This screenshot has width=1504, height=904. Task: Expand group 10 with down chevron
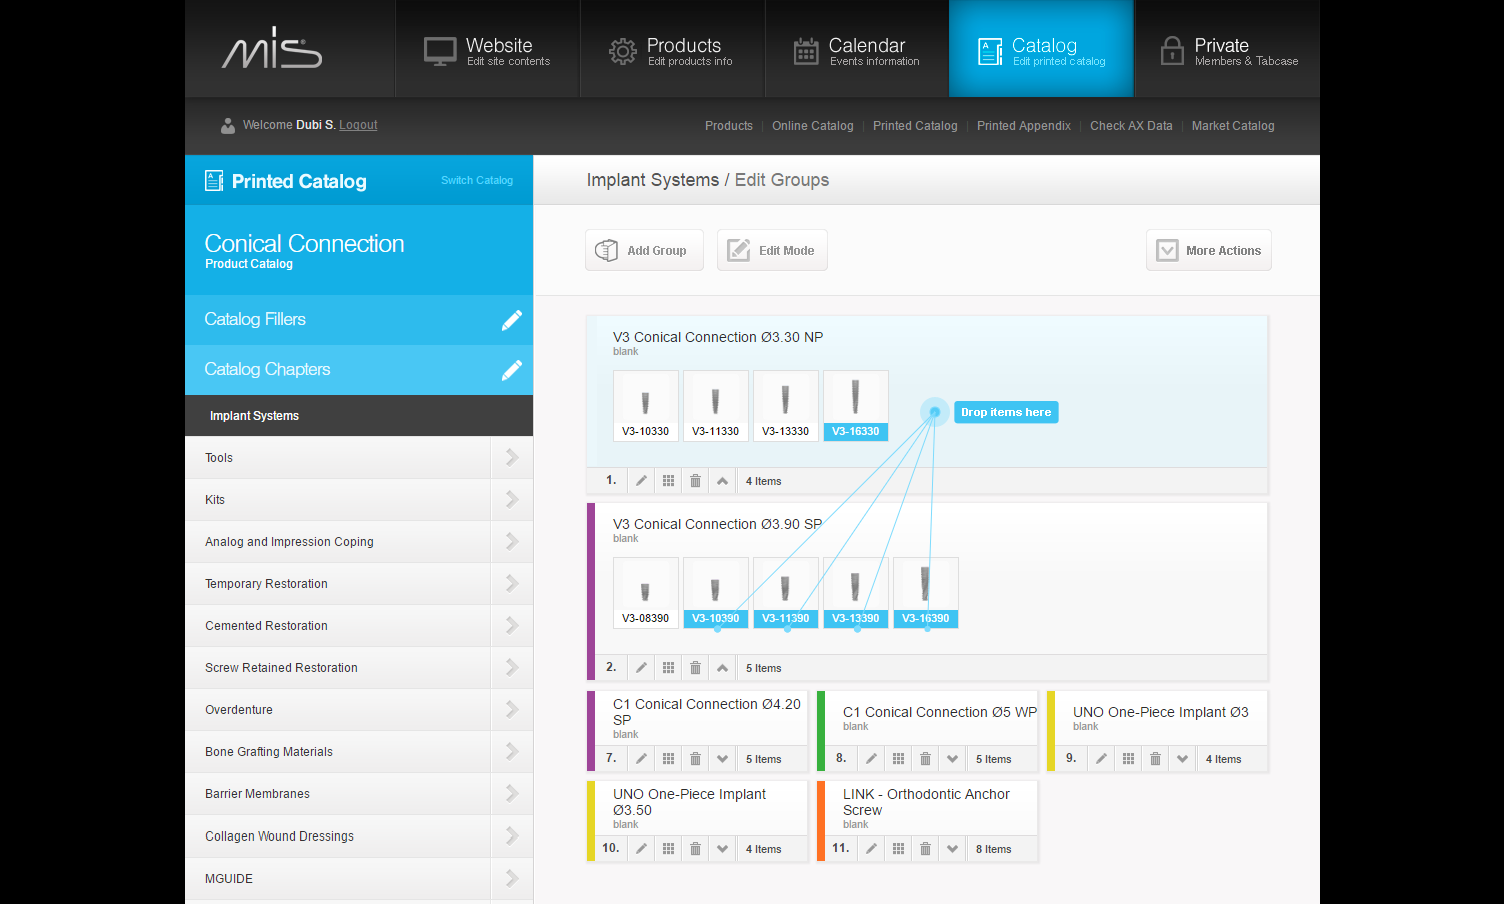723,849
